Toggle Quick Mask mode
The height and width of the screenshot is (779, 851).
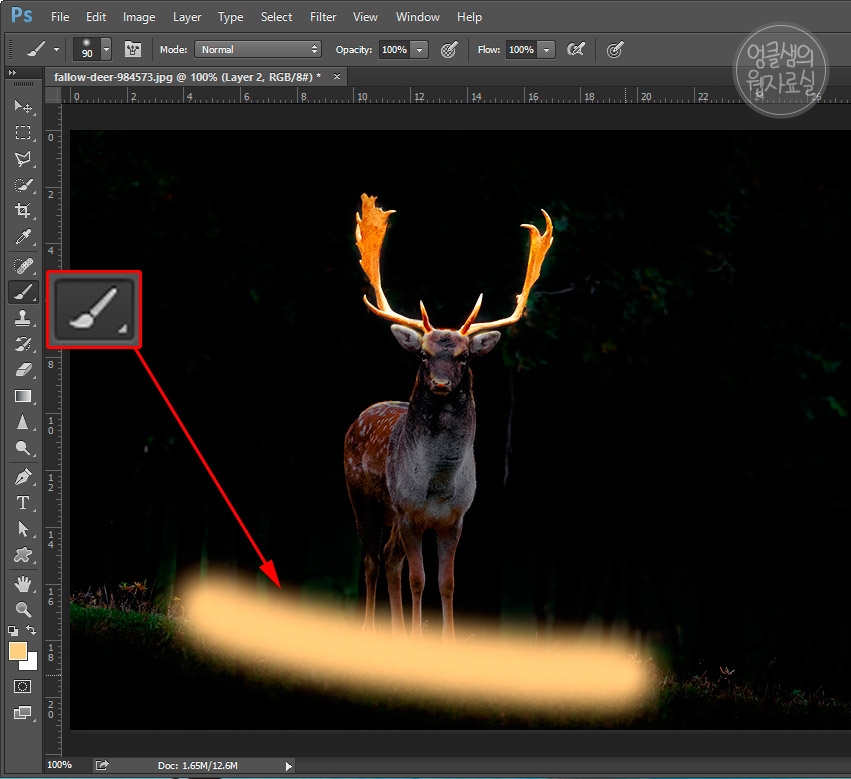(x=22, y=687)
